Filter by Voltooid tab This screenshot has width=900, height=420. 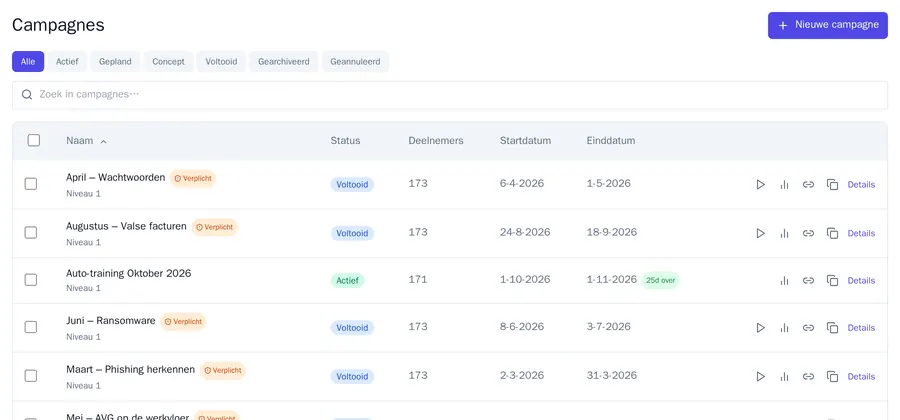click(221, 61)
